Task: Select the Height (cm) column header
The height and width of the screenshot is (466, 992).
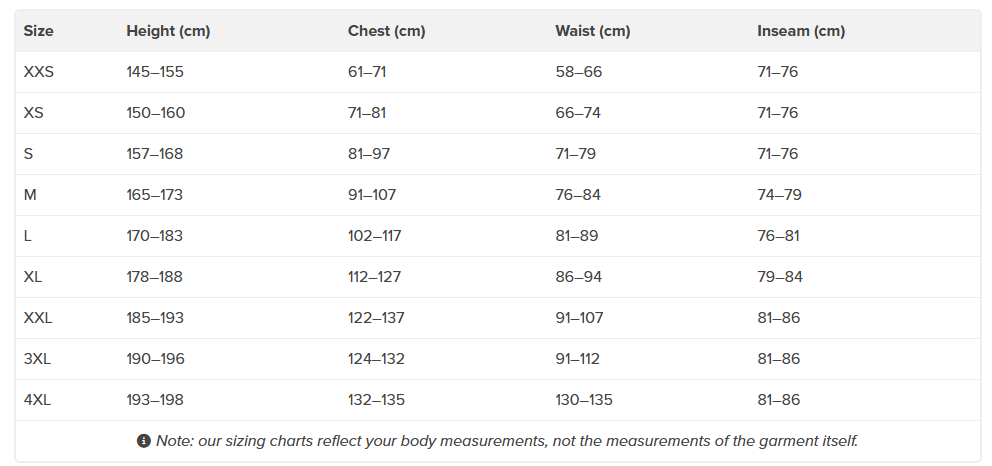Action: (168, 31)
